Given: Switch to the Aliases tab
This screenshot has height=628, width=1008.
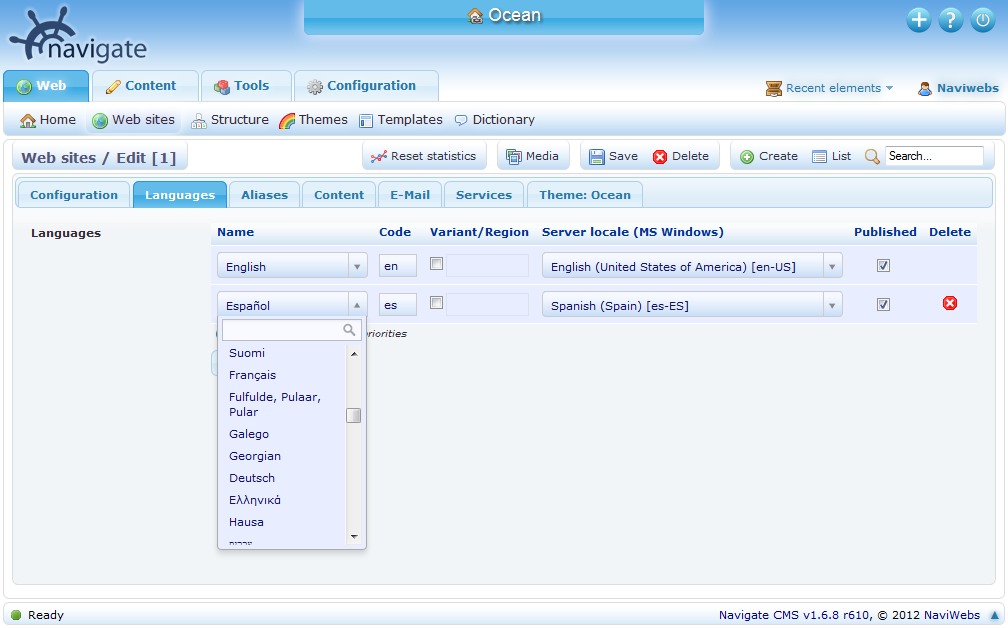Looking at the screenshot, I should [x=264, y=194].
